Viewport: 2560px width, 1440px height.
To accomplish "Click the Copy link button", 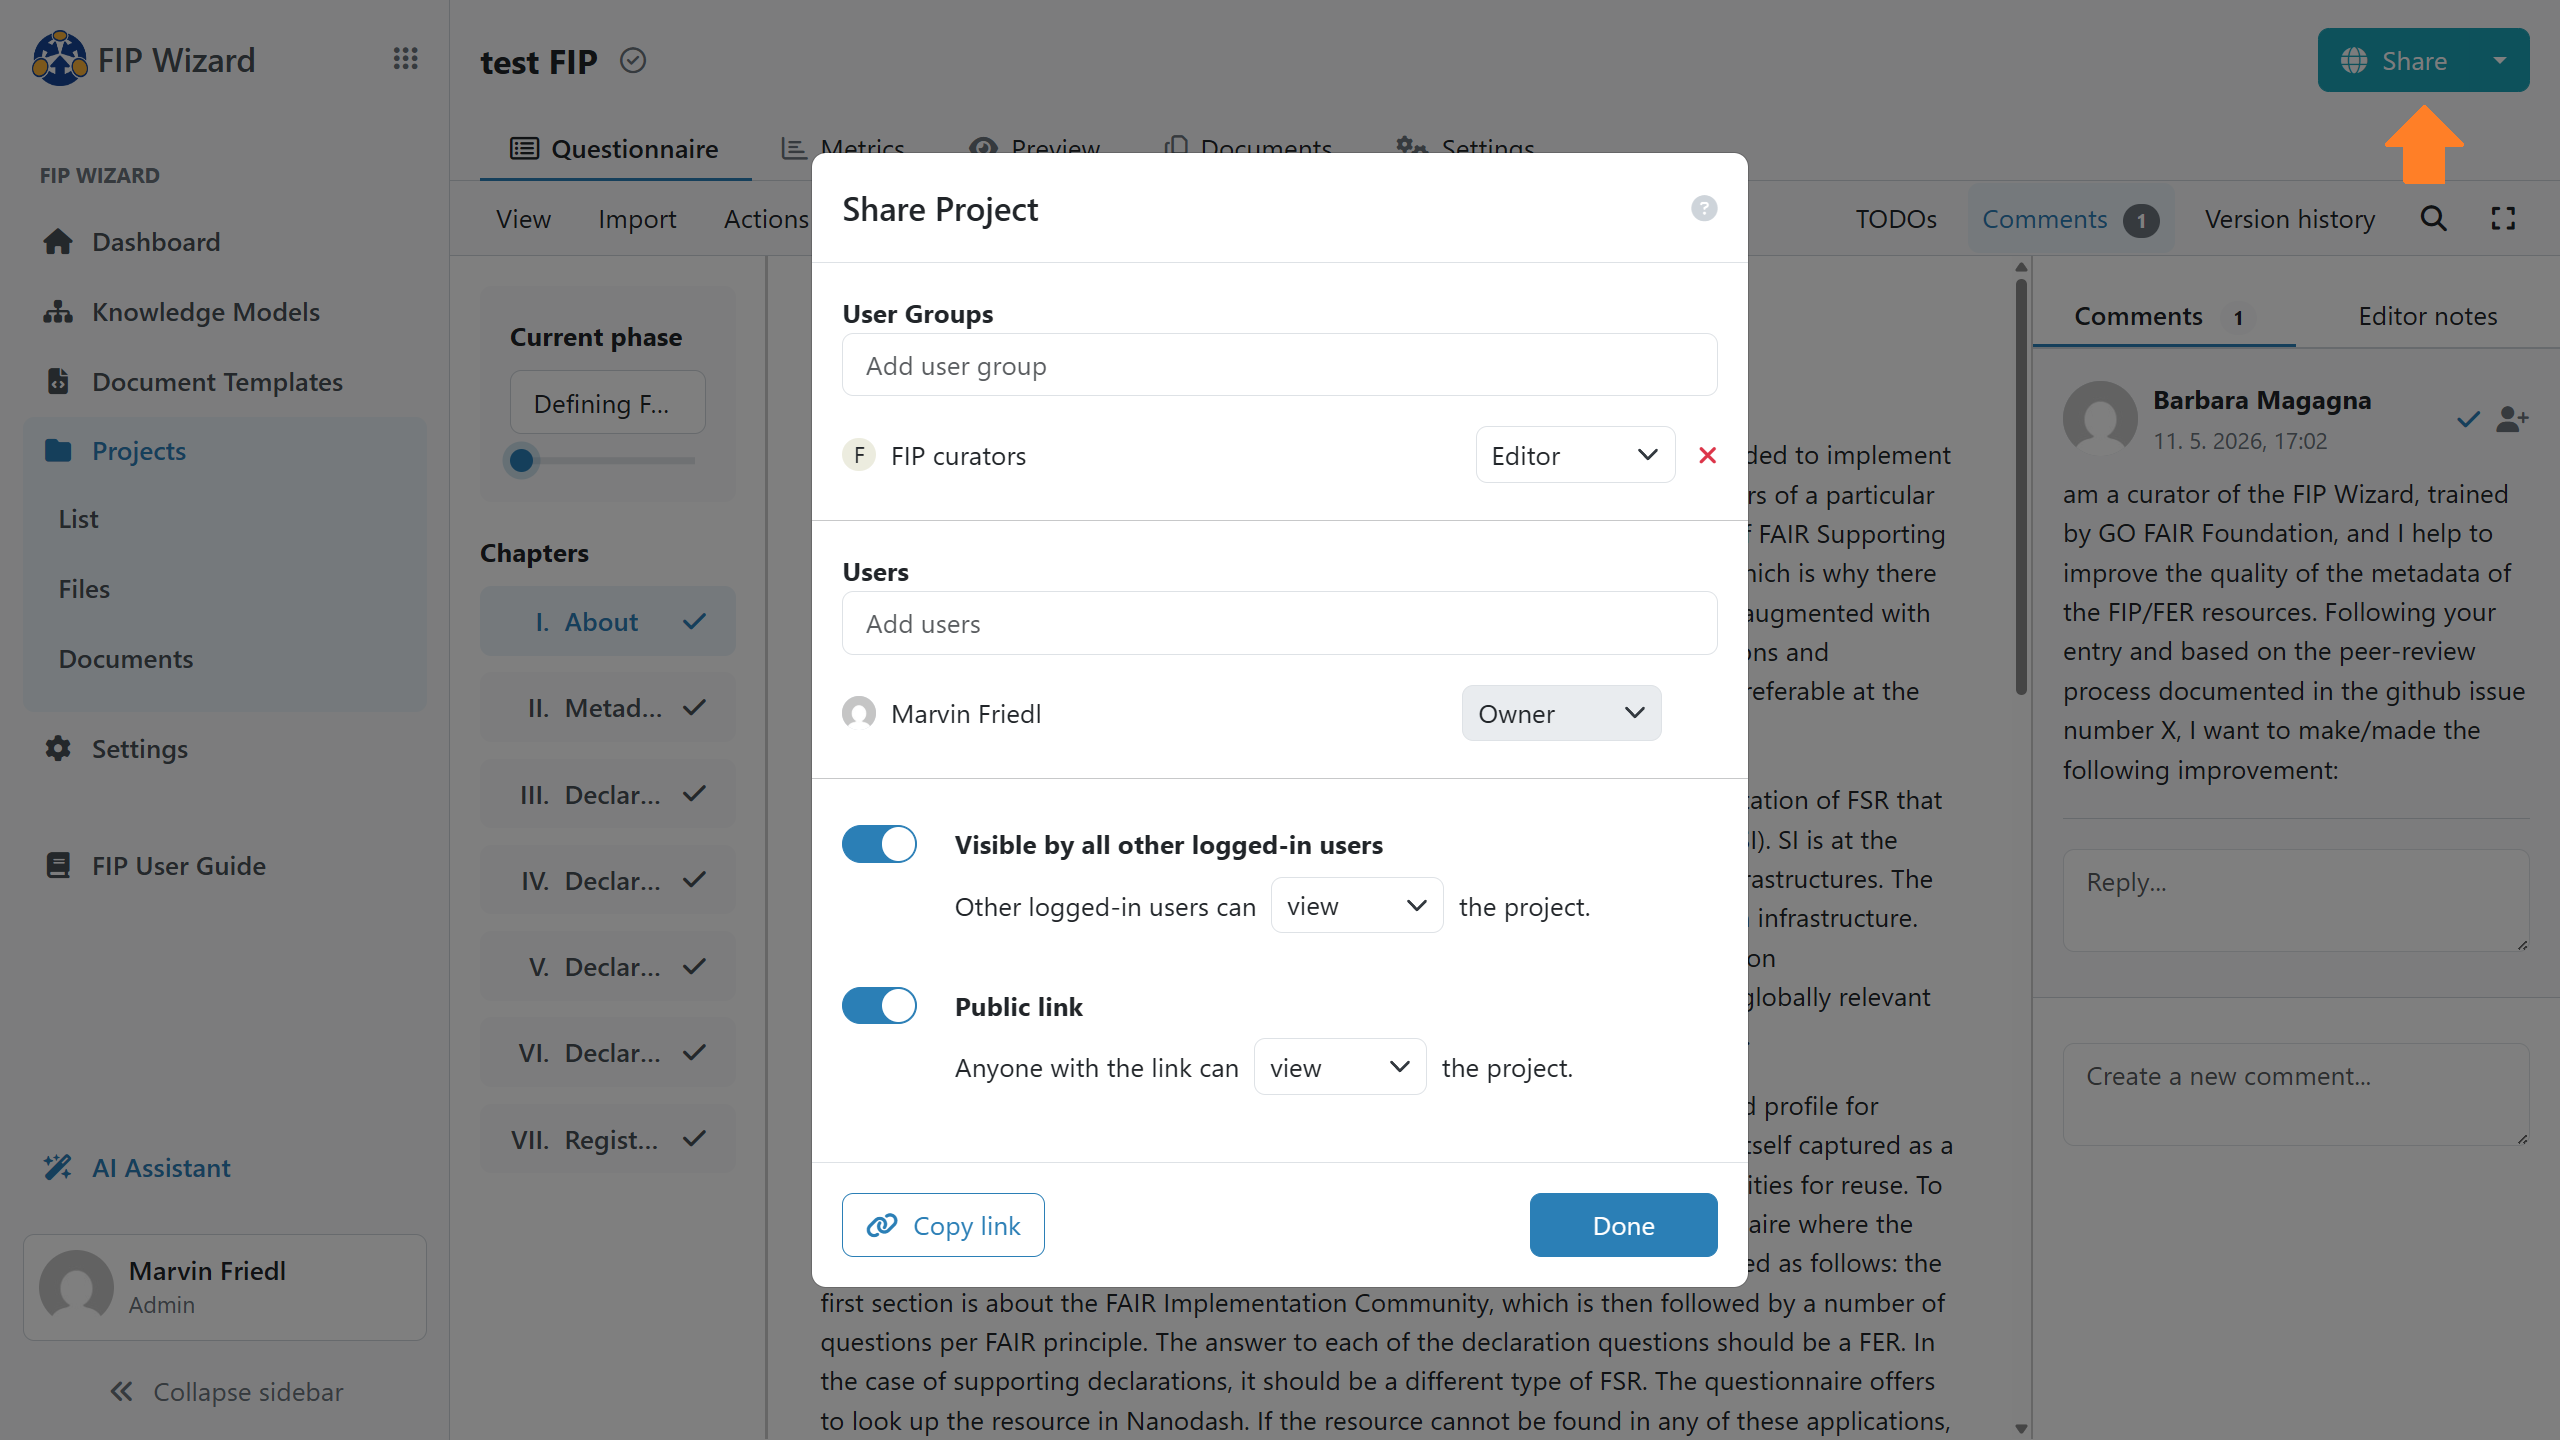I will click(943, 1224).
